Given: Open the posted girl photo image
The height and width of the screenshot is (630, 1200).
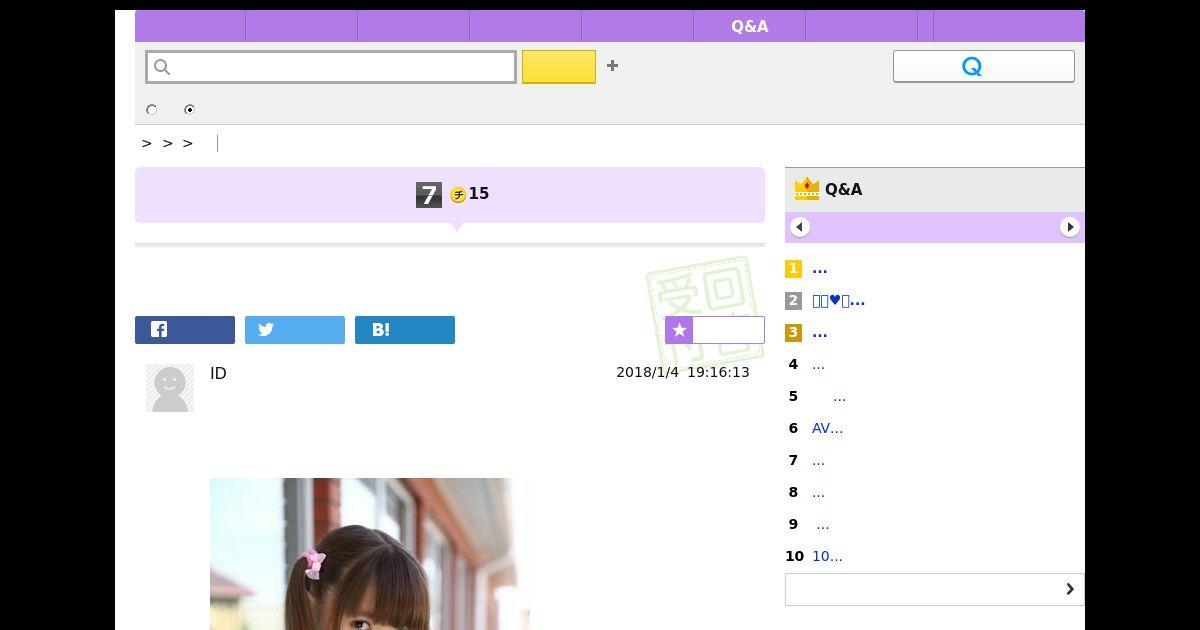Looking at the screenshot, I should tap(370, 554).
